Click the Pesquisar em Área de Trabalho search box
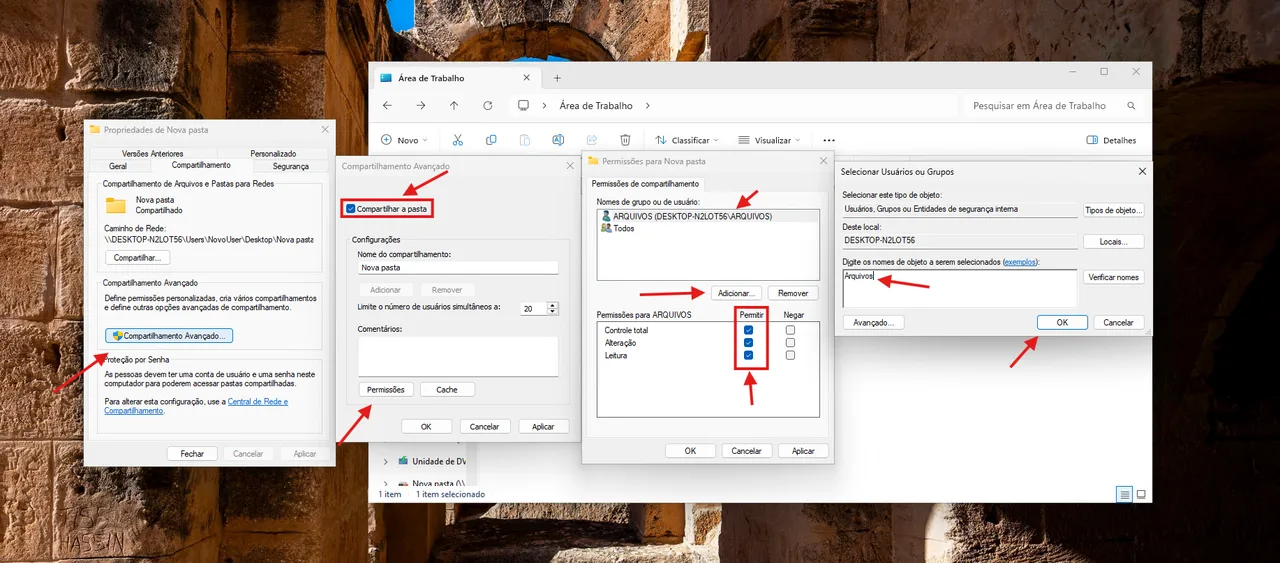The width and height of the screenshot is (1280, 563). [x=1053, y=105]
